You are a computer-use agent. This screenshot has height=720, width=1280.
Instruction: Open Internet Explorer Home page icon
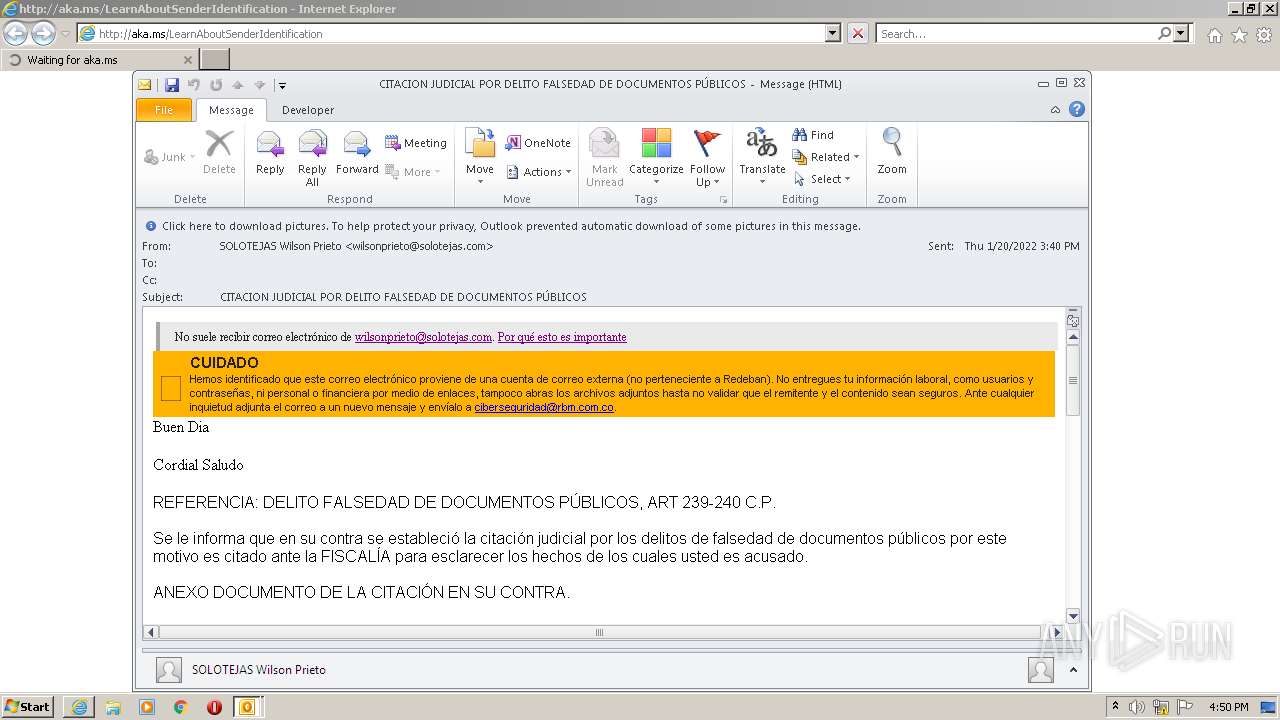[x=1214, y=35]
